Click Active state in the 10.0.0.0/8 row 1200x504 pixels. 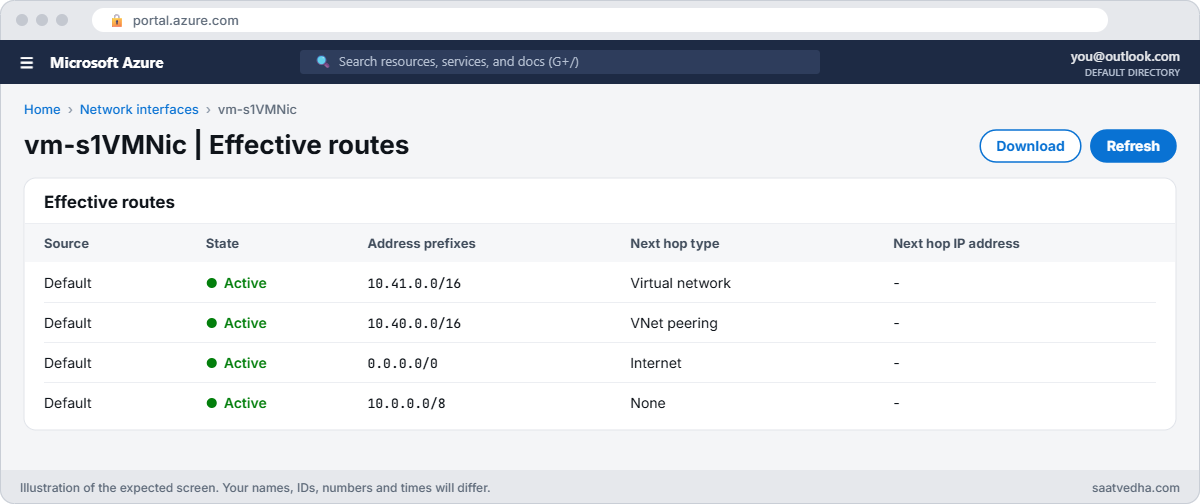click(x=236, y=403)
